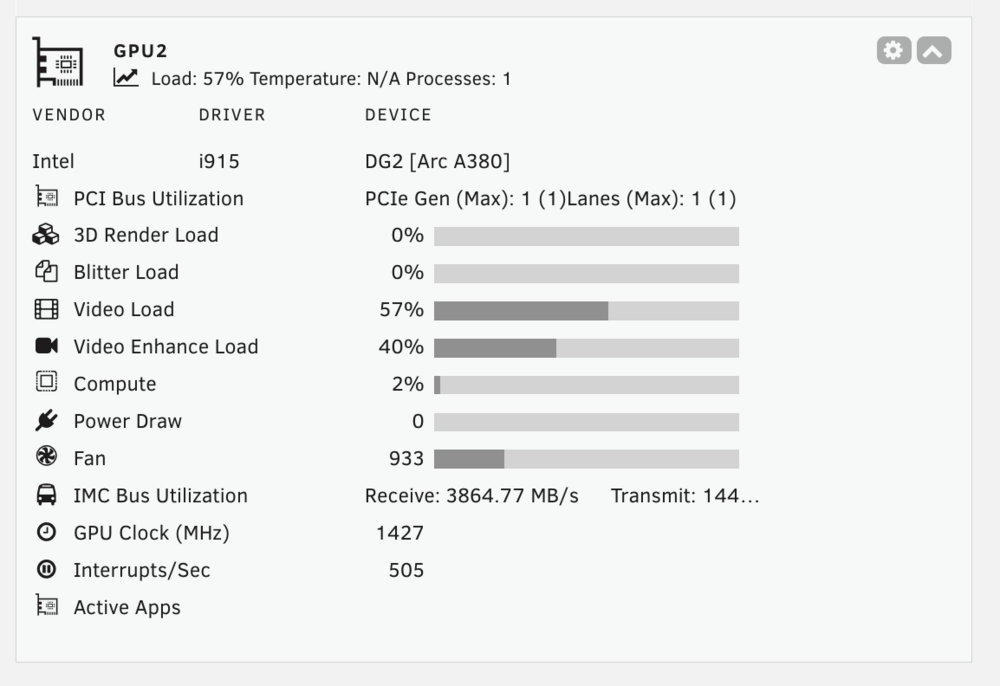Click the Fan icon

[x=47, y=456]
